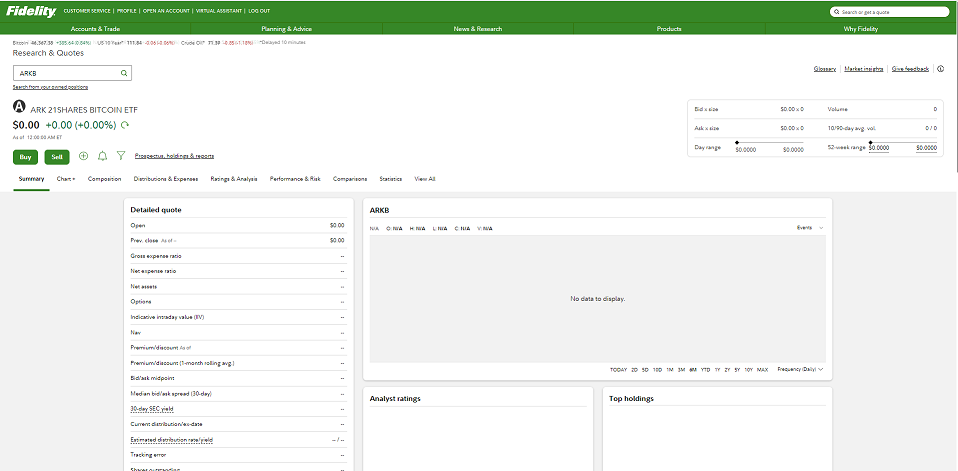This screenshot has height=471, width=958.
Task: Open the Products menu
Action: tap(669, 29)
